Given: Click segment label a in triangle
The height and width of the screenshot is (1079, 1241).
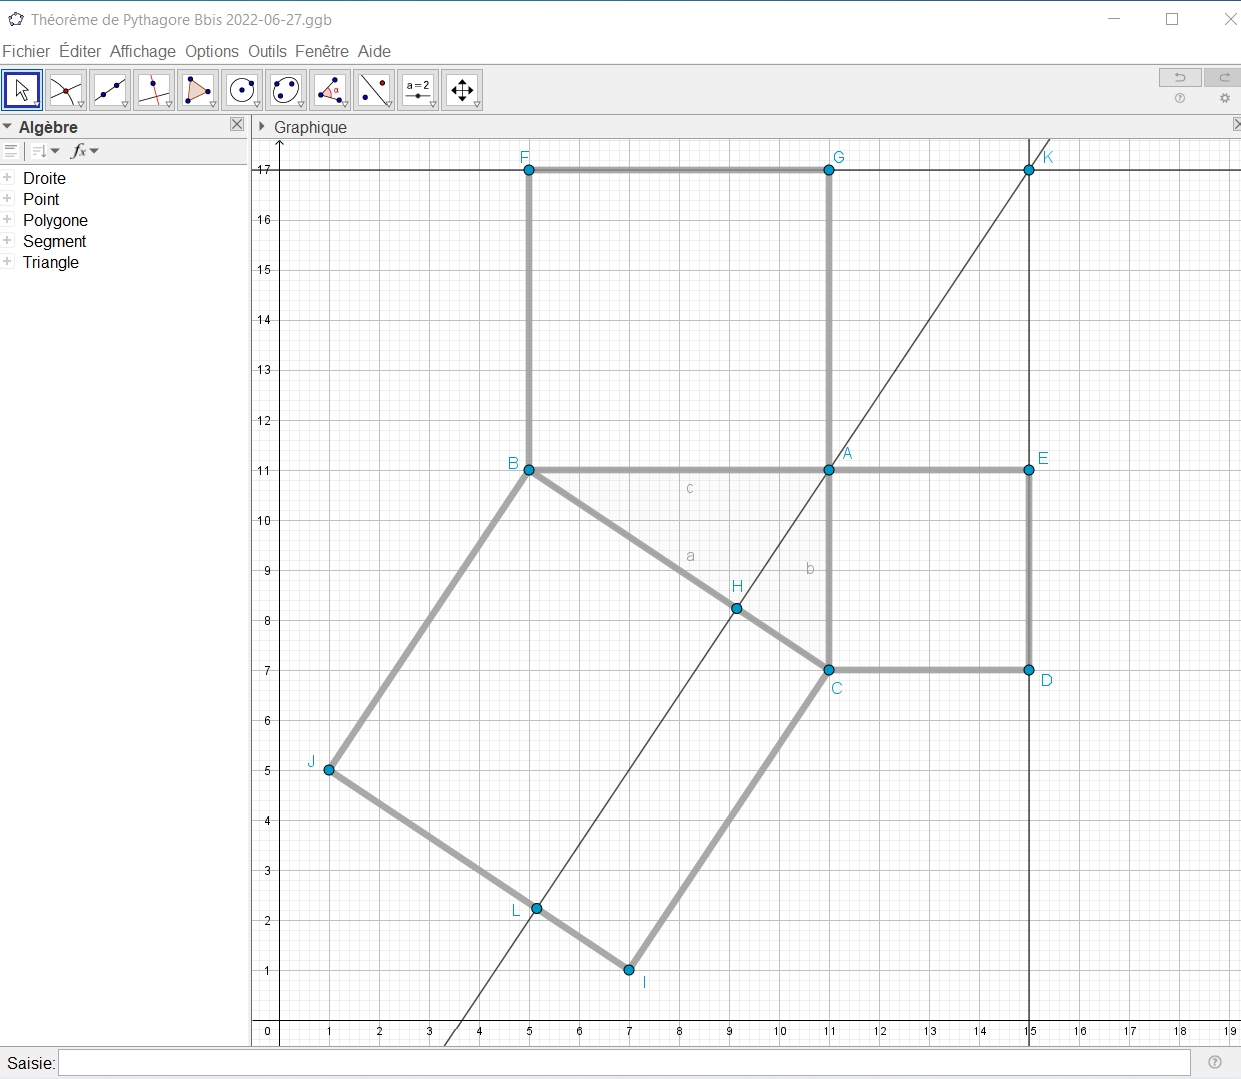Looking at the screenshot, I should 690,556.
